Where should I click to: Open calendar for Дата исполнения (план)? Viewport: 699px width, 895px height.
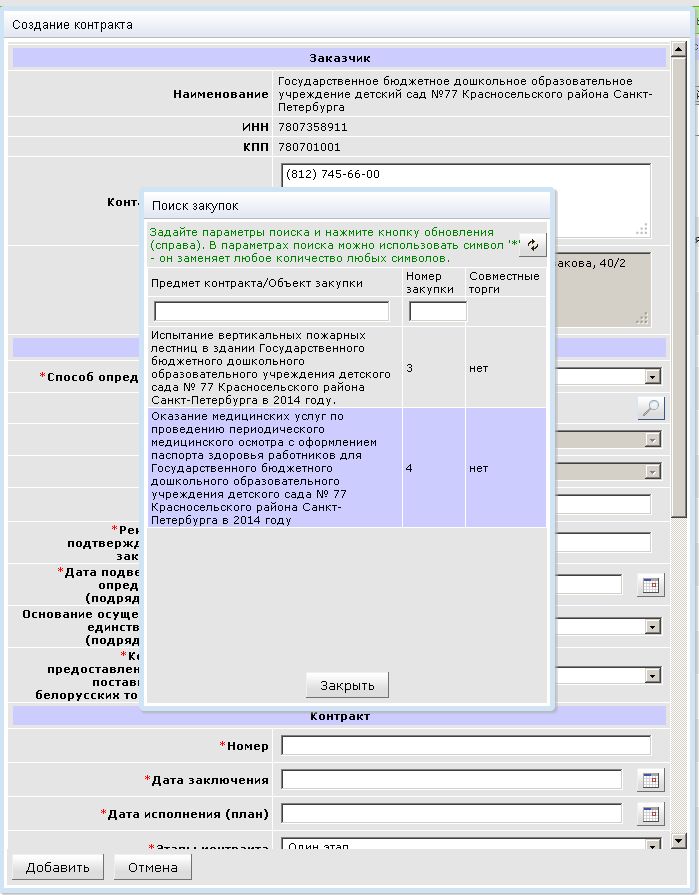coord(650,814)
